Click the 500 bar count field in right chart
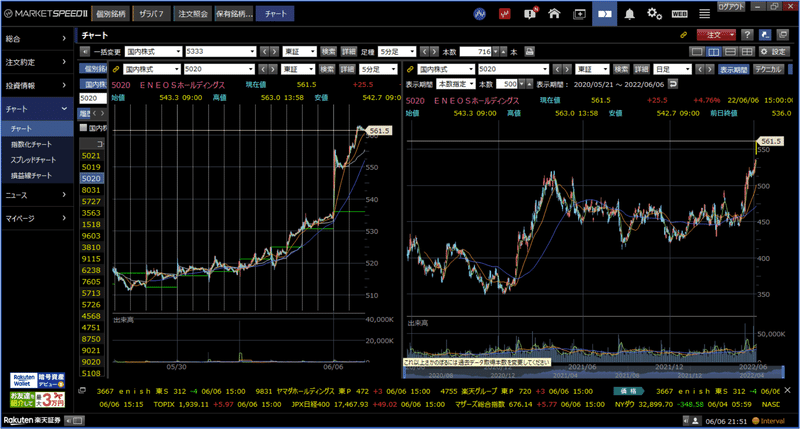 [x=508, y=84]
